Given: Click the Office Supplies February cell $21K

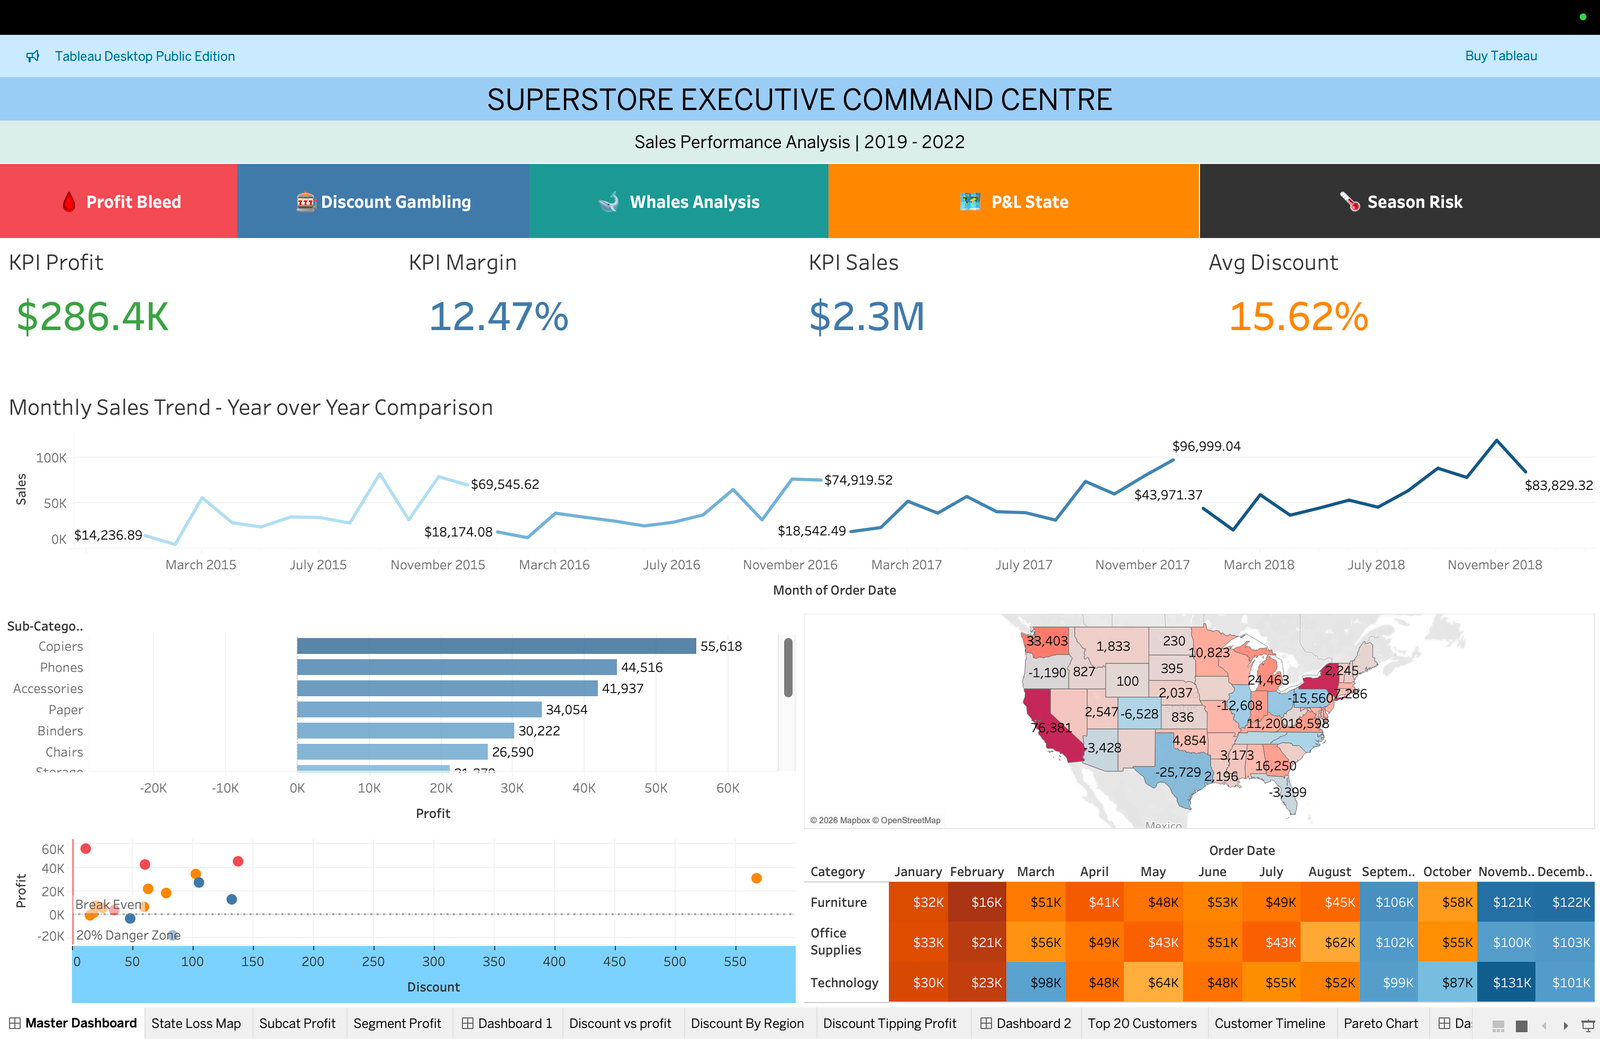Looking at the screenshot, I should coord(979,942).
